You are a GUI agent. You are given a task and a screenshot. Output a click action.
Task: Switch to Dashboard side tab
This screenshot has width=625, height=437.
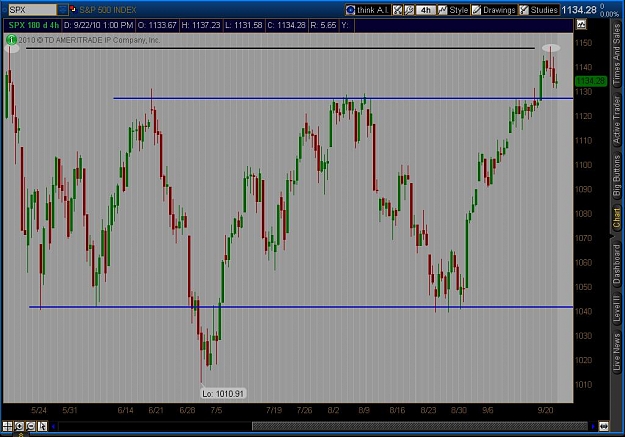617,265
